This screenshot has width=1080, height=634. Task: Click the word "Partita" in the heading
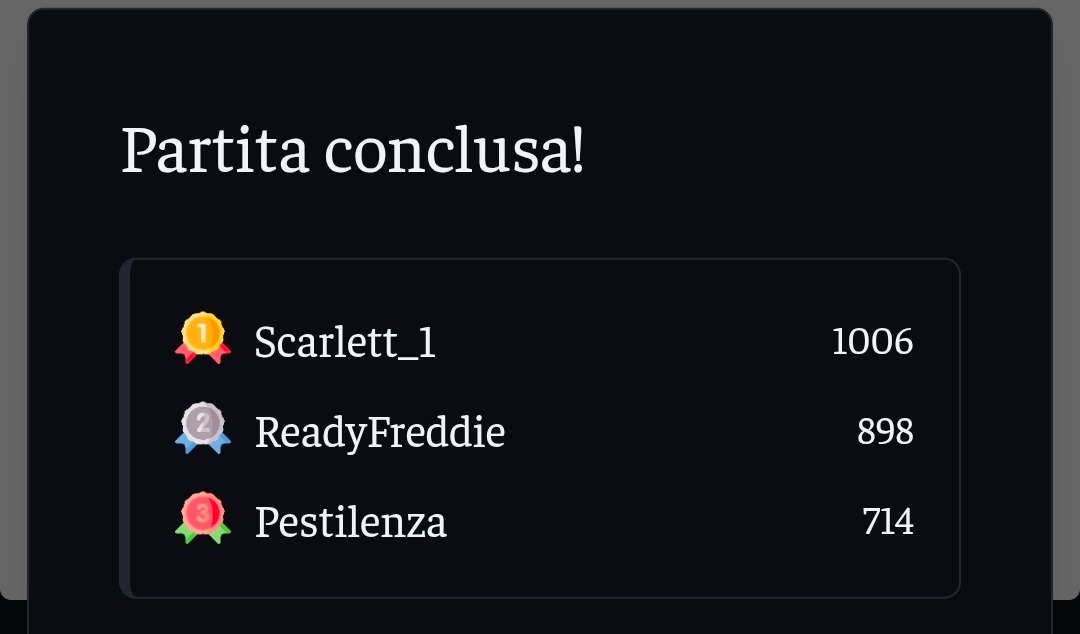[x=215, y=152]
